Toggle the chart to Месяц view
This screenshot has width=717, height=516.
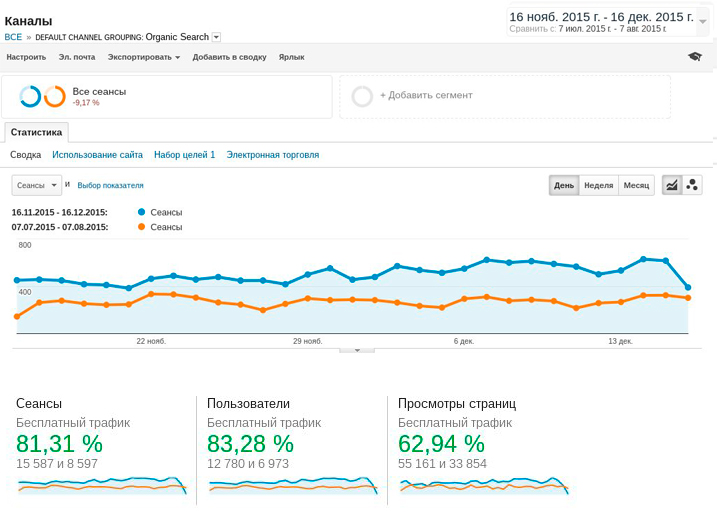click(x=635, y=185)
